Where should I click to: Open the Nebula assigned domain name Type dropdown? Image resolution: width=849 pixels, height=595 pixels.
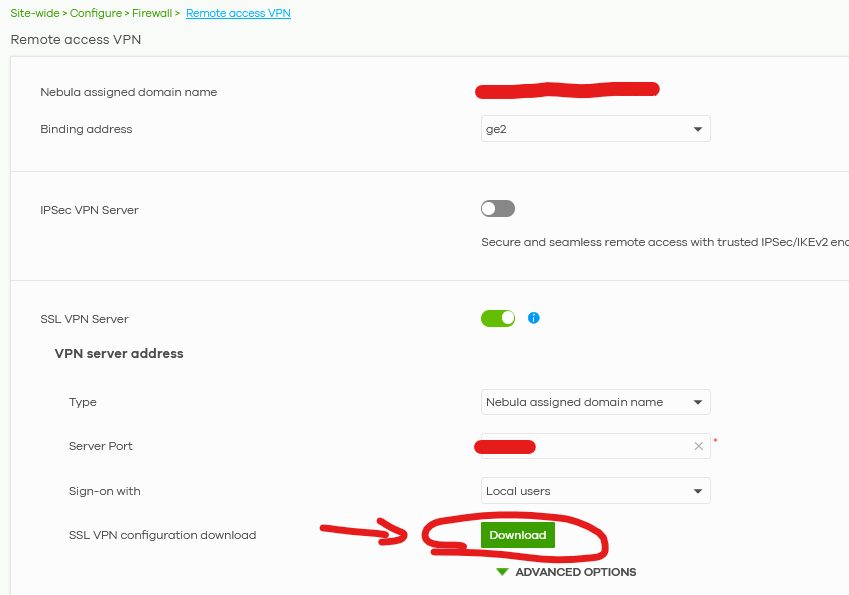(x=596, y=402)
